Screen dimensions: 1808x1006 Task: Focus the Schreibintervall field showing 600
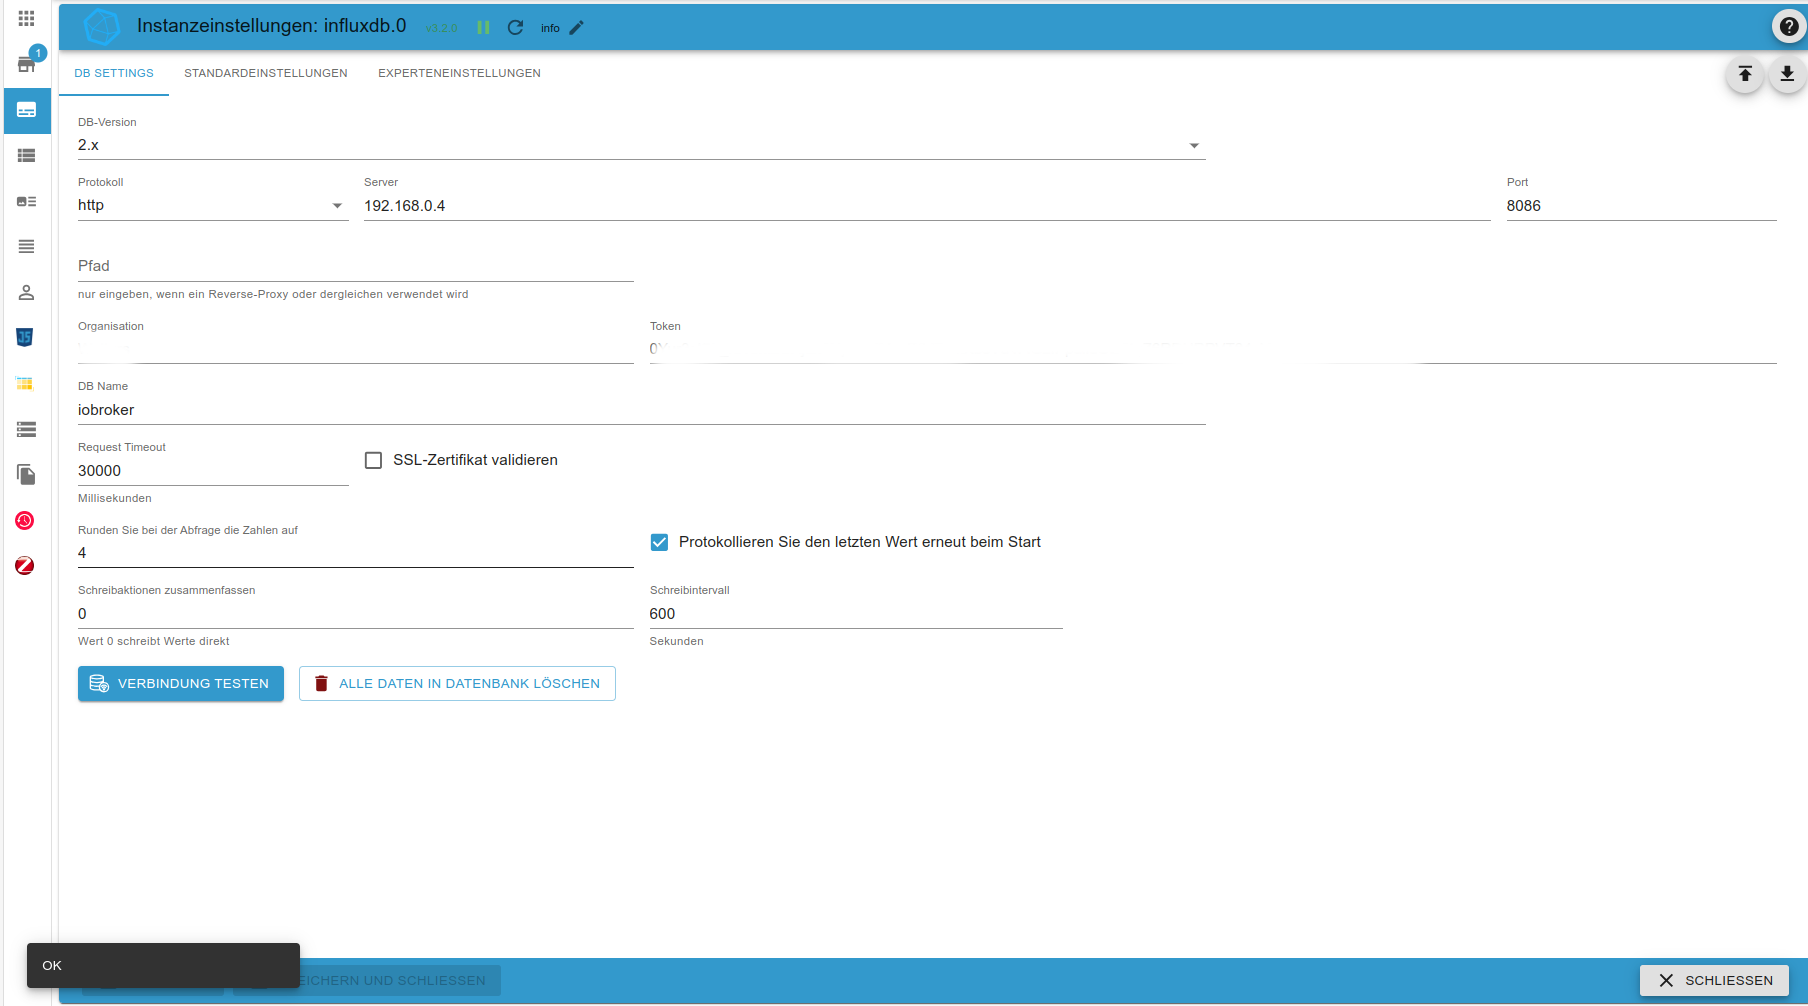[x=856, y=614]
